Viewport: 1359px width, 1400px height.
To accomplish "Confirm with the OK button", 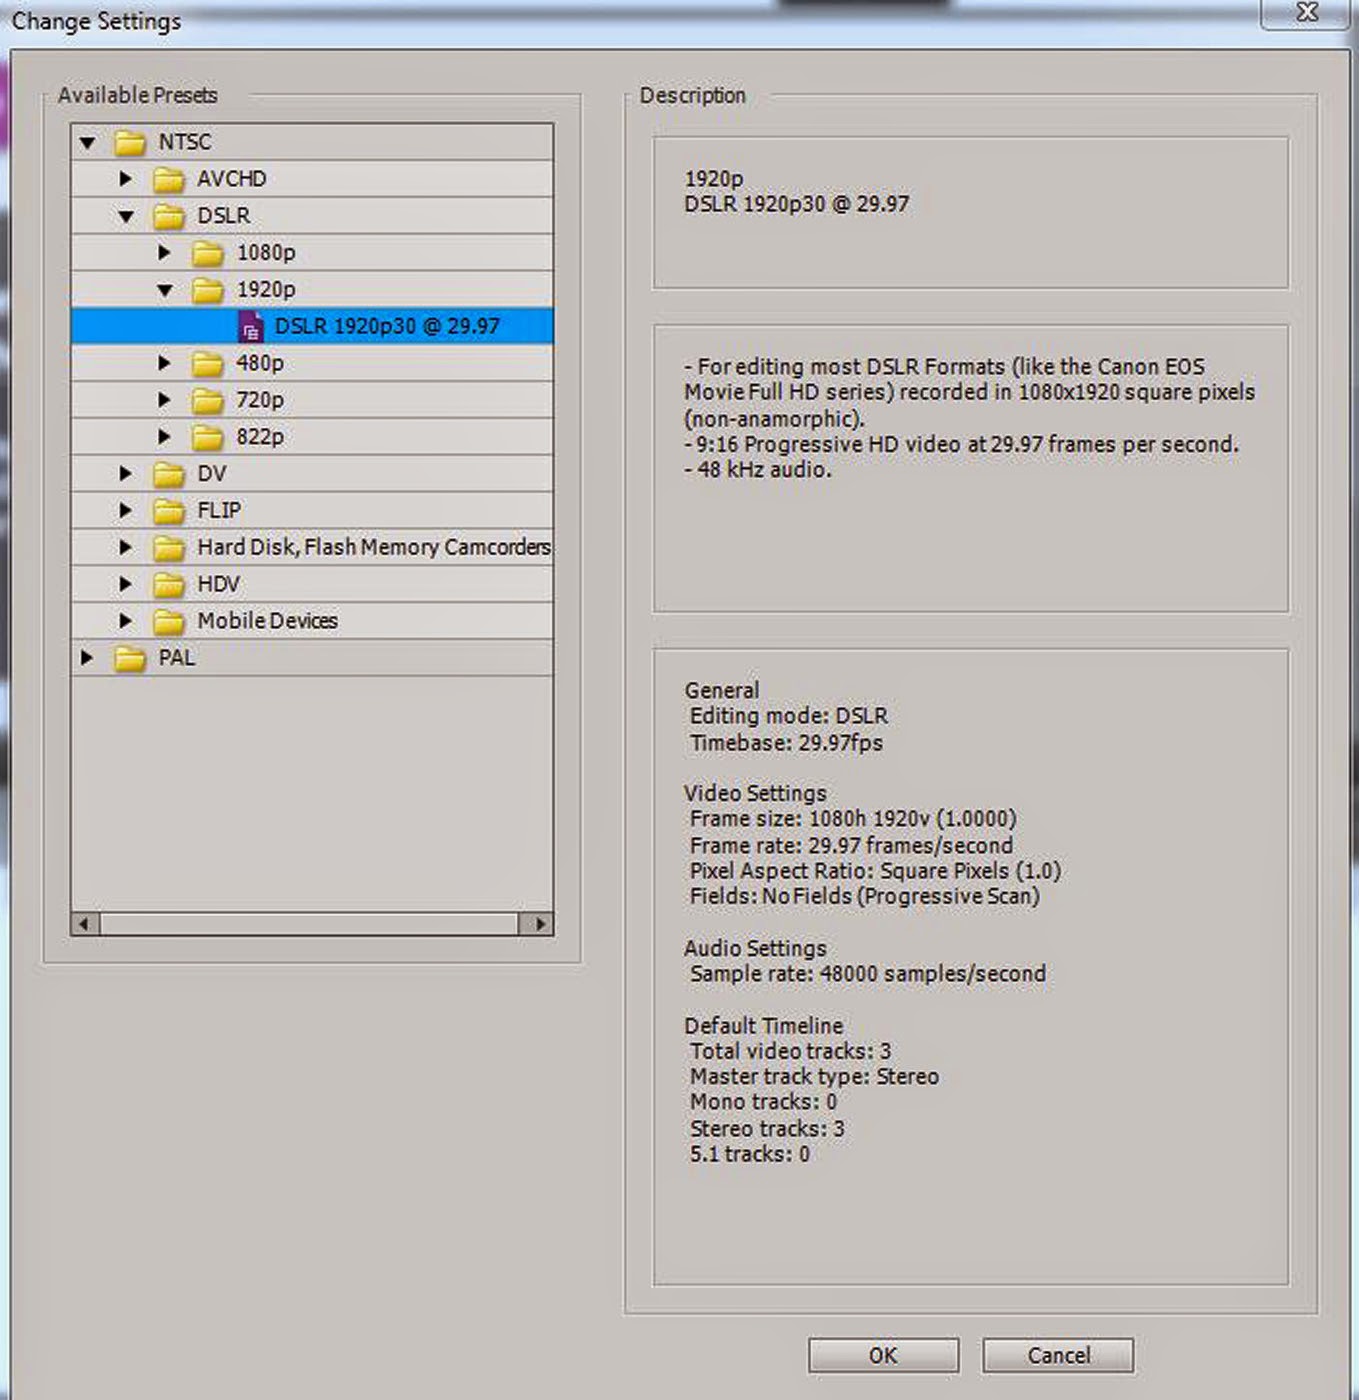I will coord(883,1356).
